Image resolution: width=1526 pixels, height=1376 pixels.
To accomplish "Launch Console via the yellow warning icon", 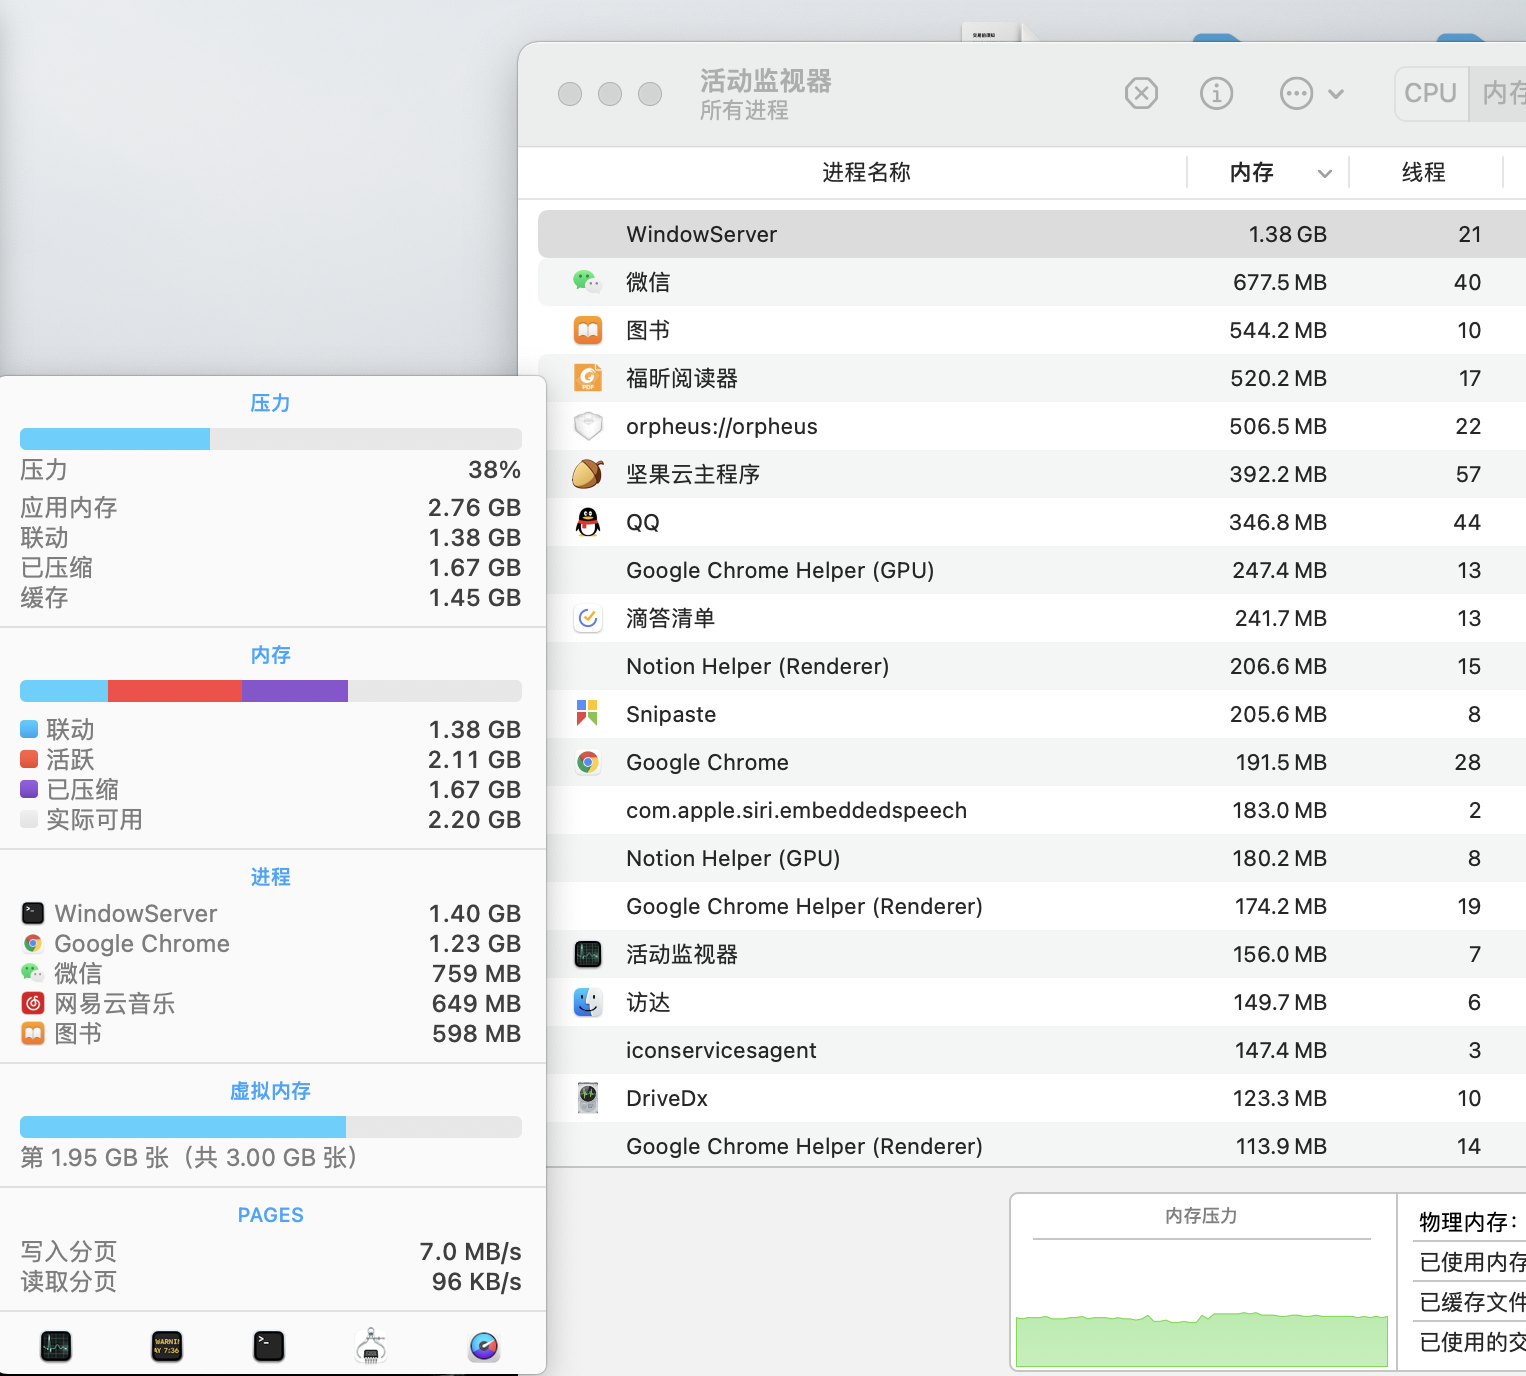I will click(x=166, y=1346).
